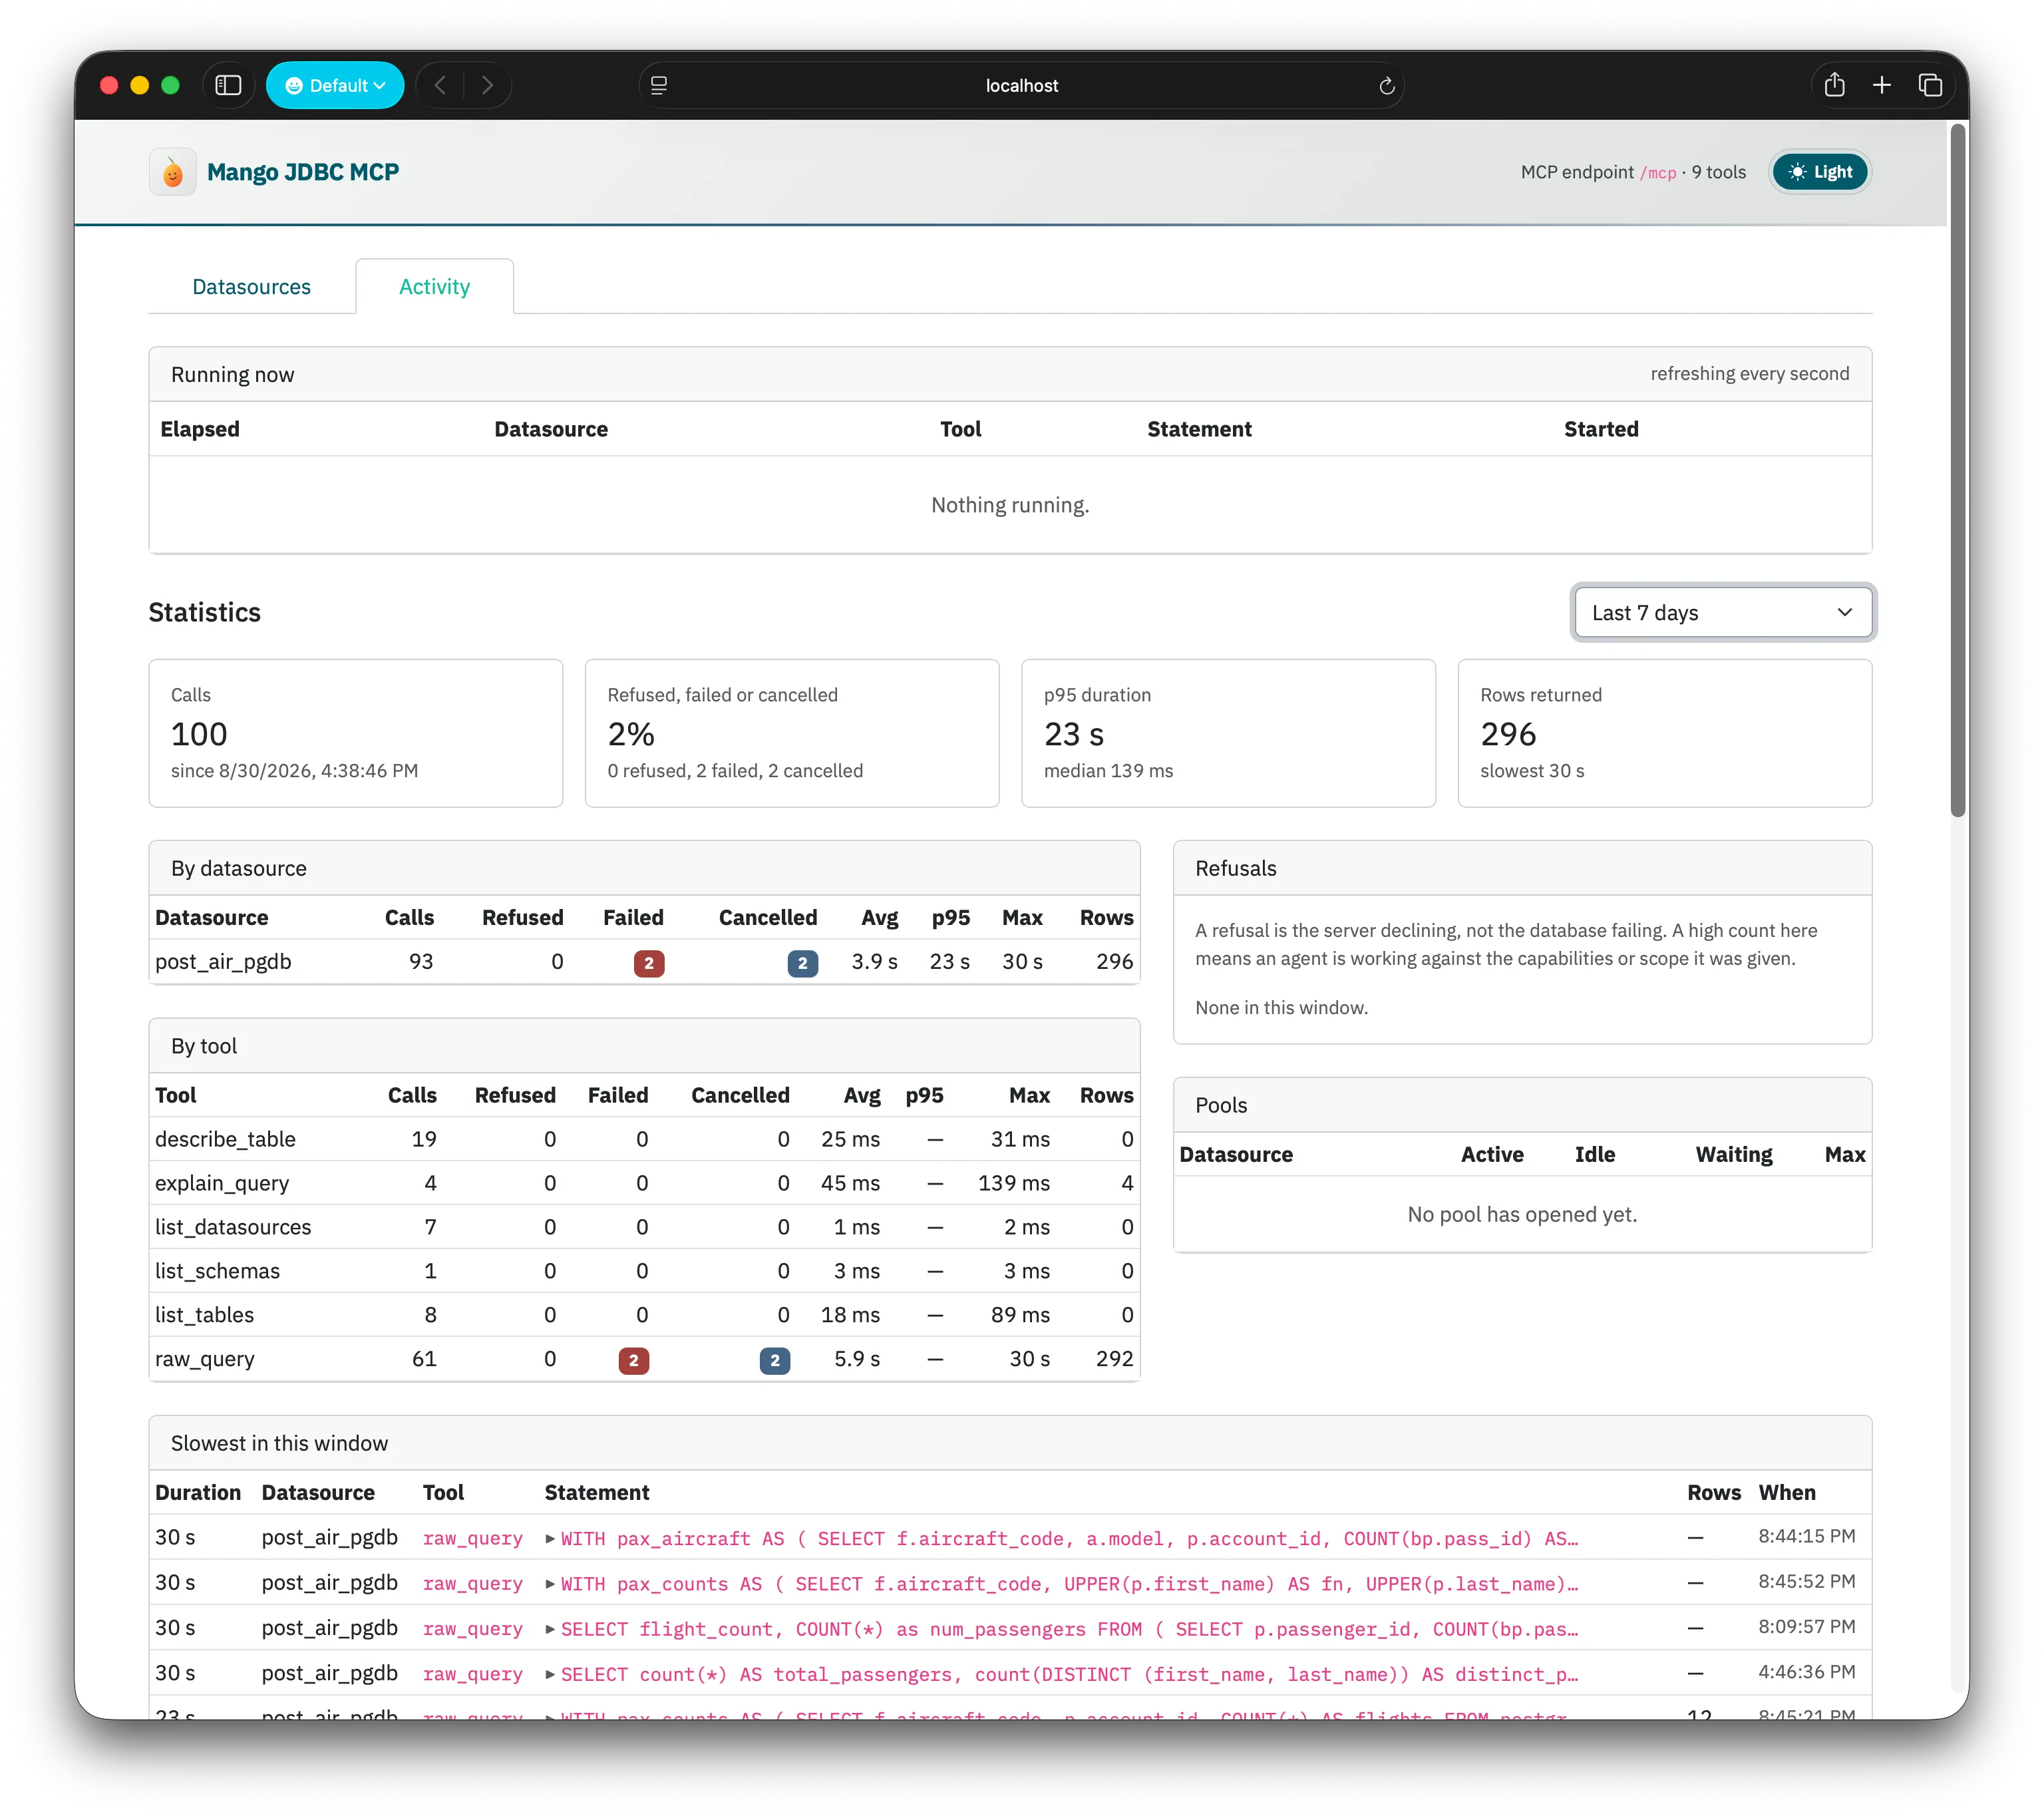Click raw_query tool link at 8:44:15 PM
2044x1818 pixels.
[473, 1538]
